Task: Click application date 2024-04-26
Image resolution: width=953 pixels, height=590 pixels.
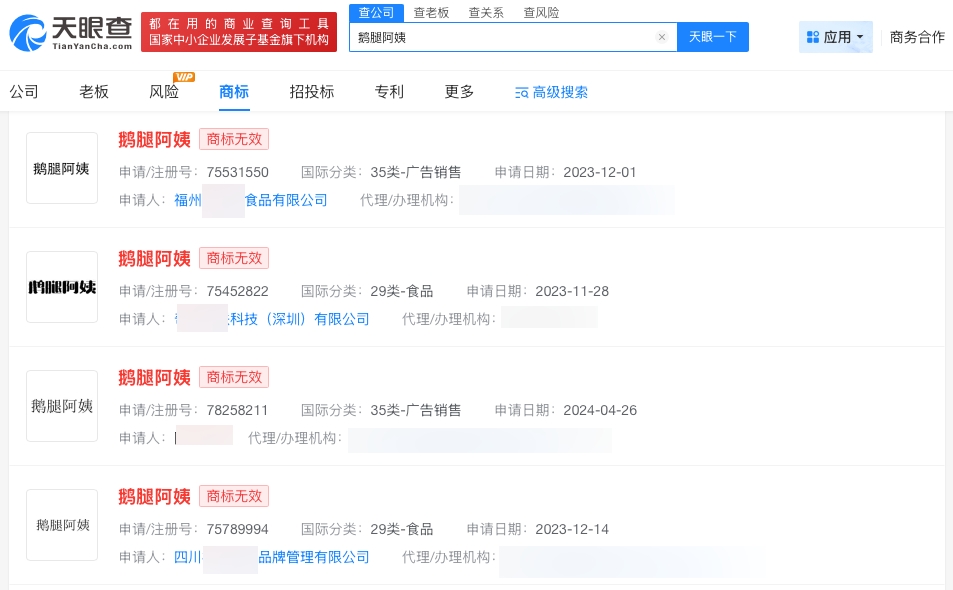Action: 600,411
